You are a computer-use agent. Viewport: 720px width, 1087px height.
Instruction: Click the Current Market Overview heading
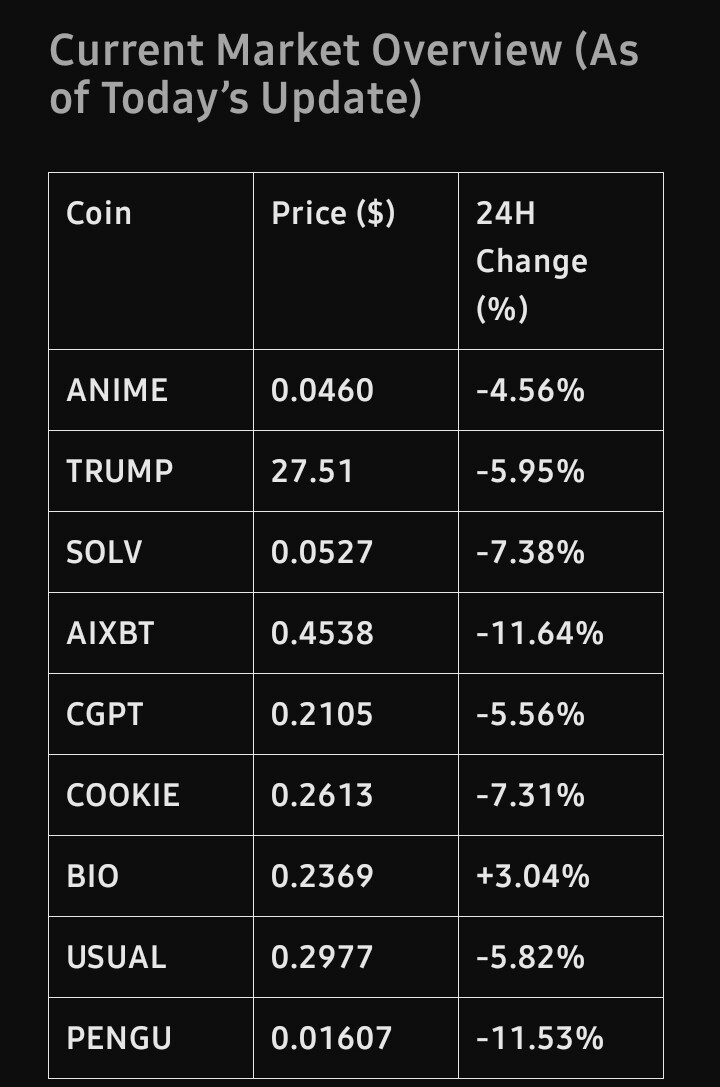click(x=344, y=73)
